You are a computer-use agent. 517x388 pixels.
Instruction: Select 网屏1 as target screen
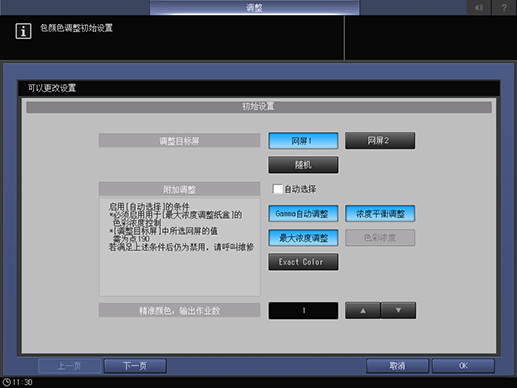tap(303, 141)
